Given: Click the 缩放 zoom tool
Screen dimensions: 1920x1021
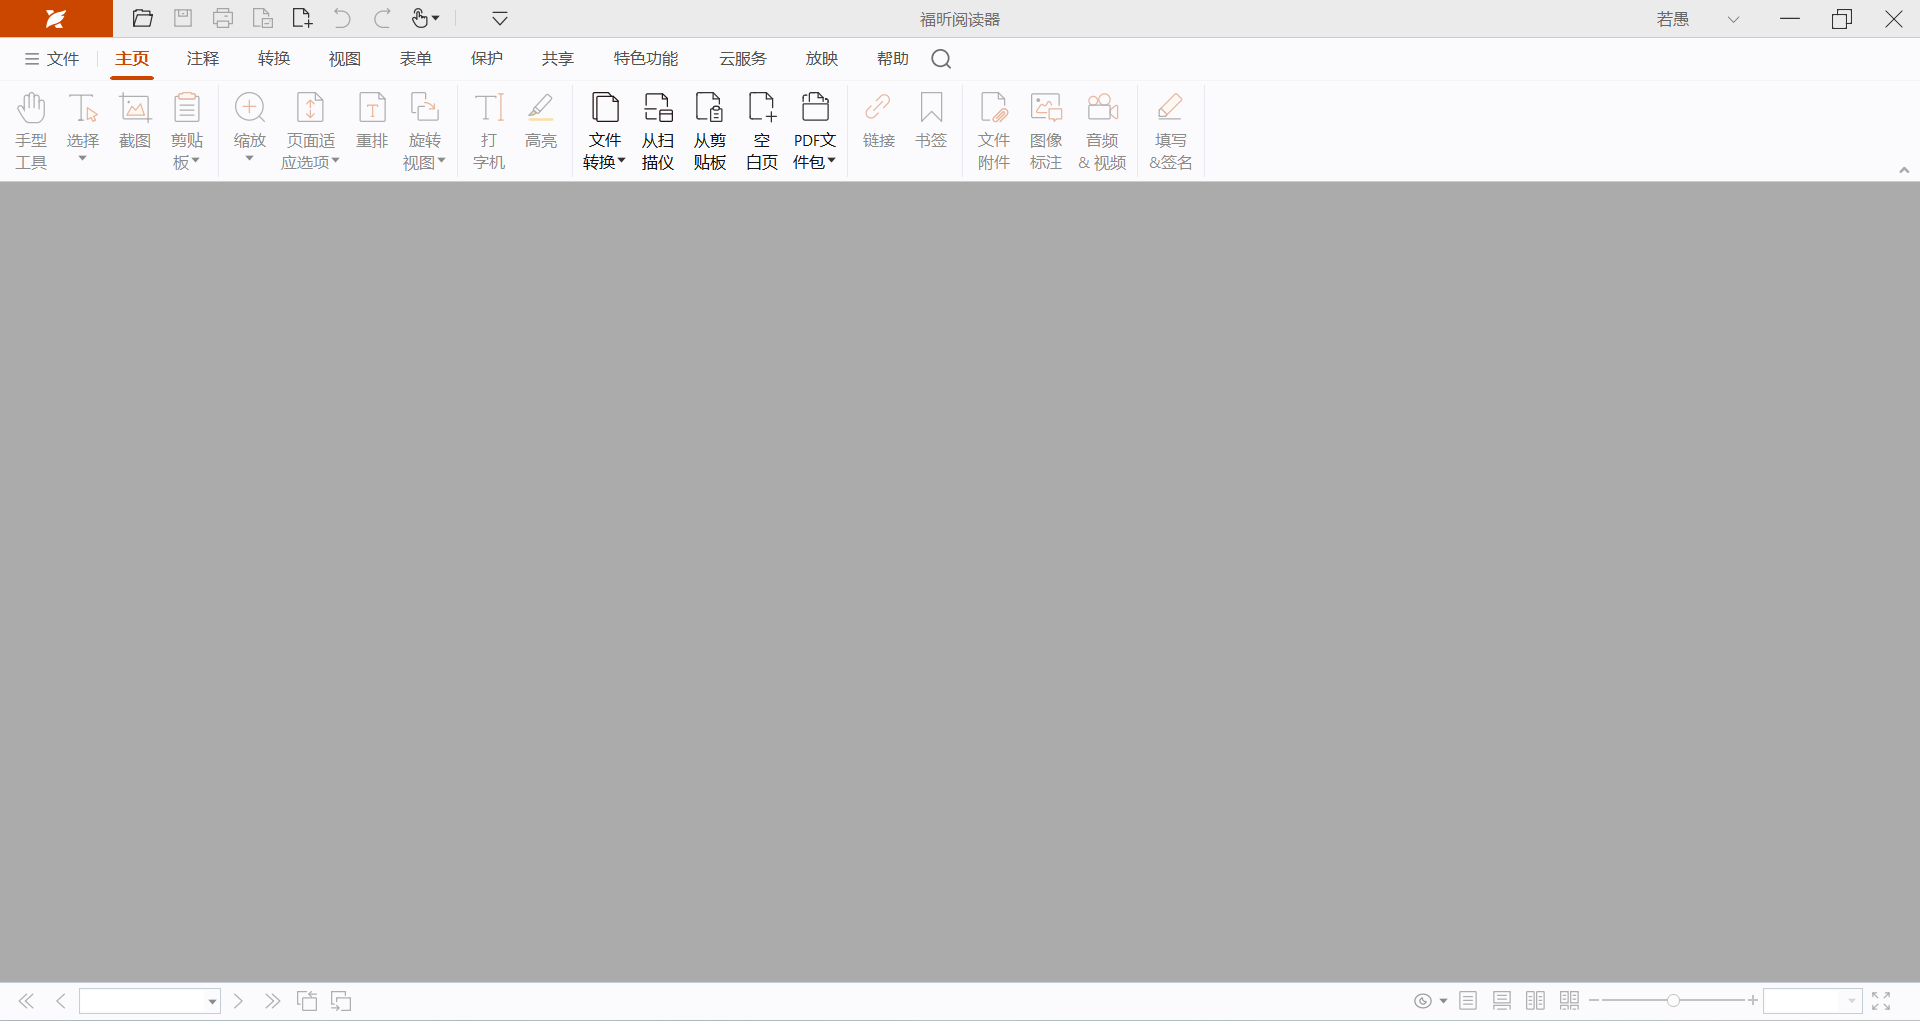Looking at the screenshot, I should coord(250,127).
